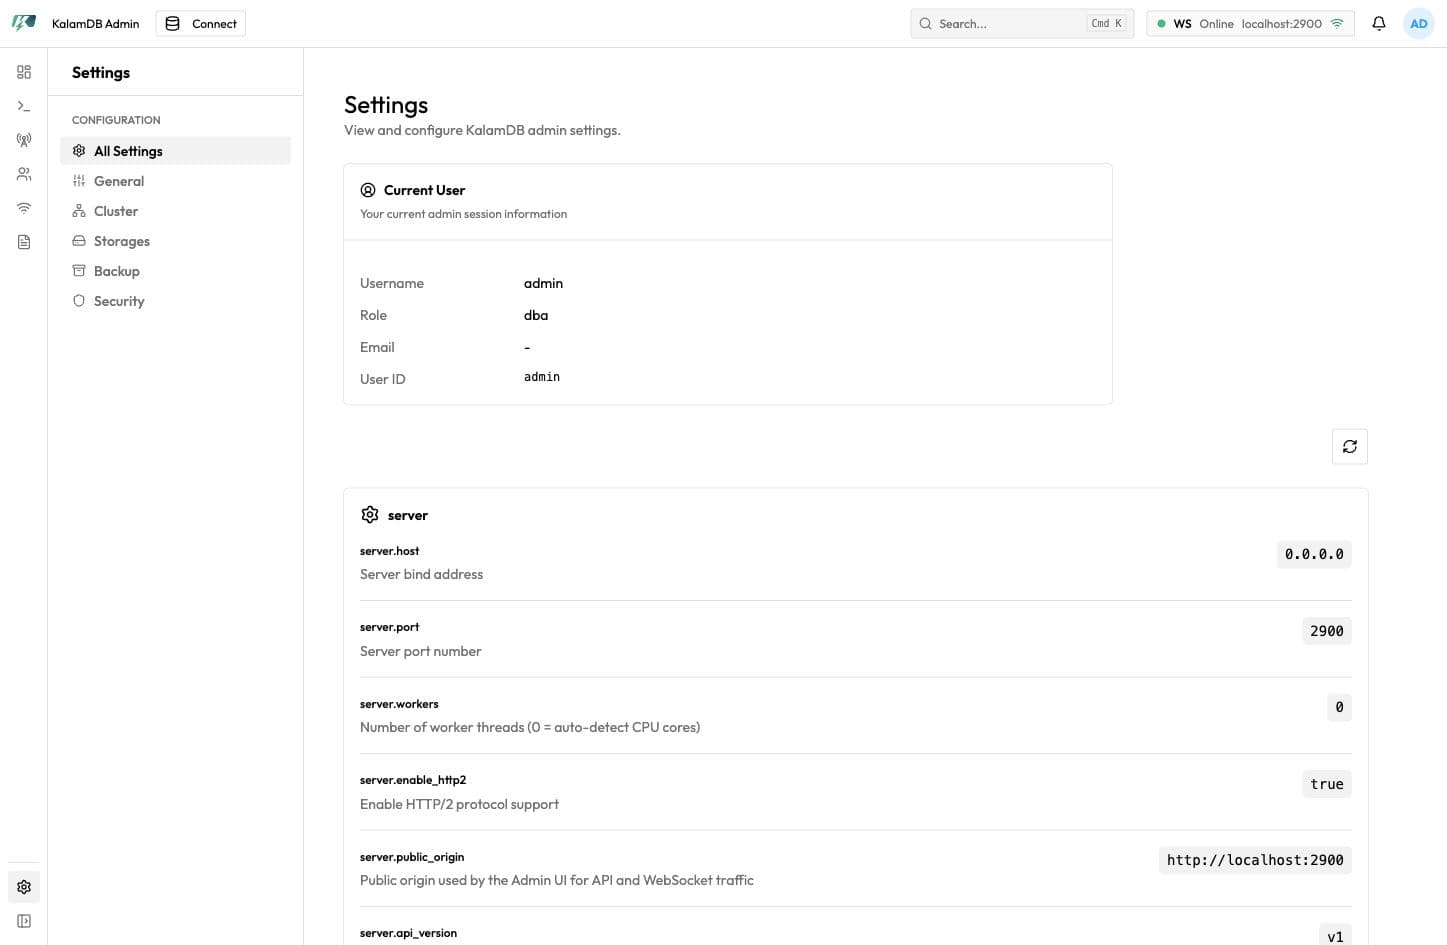Click the Current User card heading
The height and width of the screenshot is (945, 1447).
point(424,190)
